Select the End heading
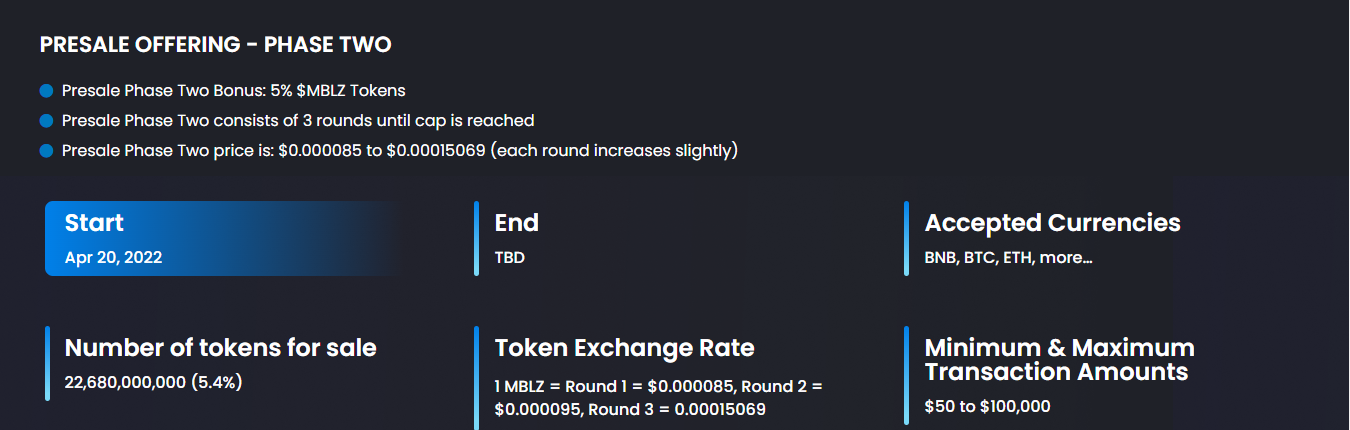 click(517, 223)
